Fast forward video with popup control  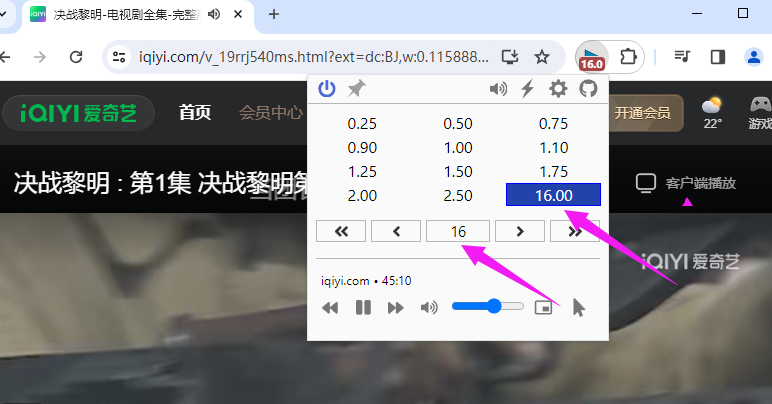[x=395, y=308]
